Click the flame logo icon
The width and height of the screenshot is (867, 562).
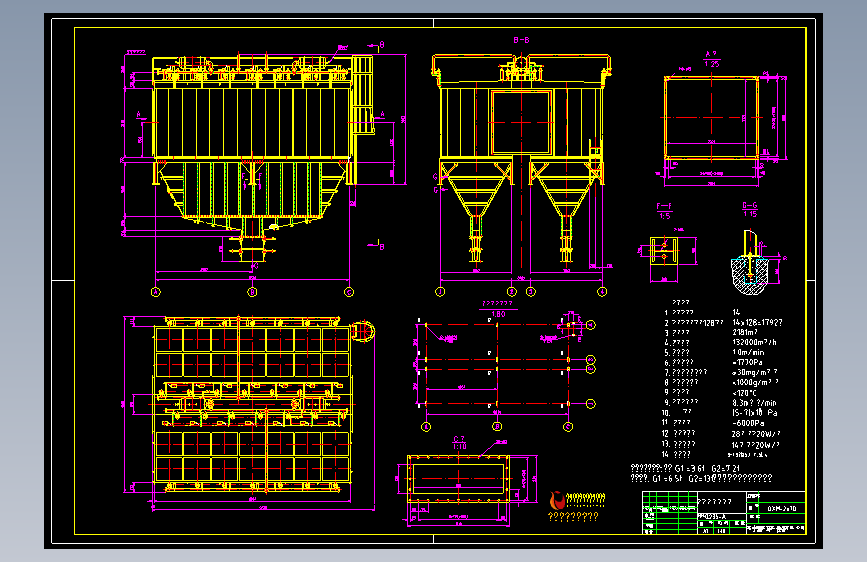[x=557, y=500]
